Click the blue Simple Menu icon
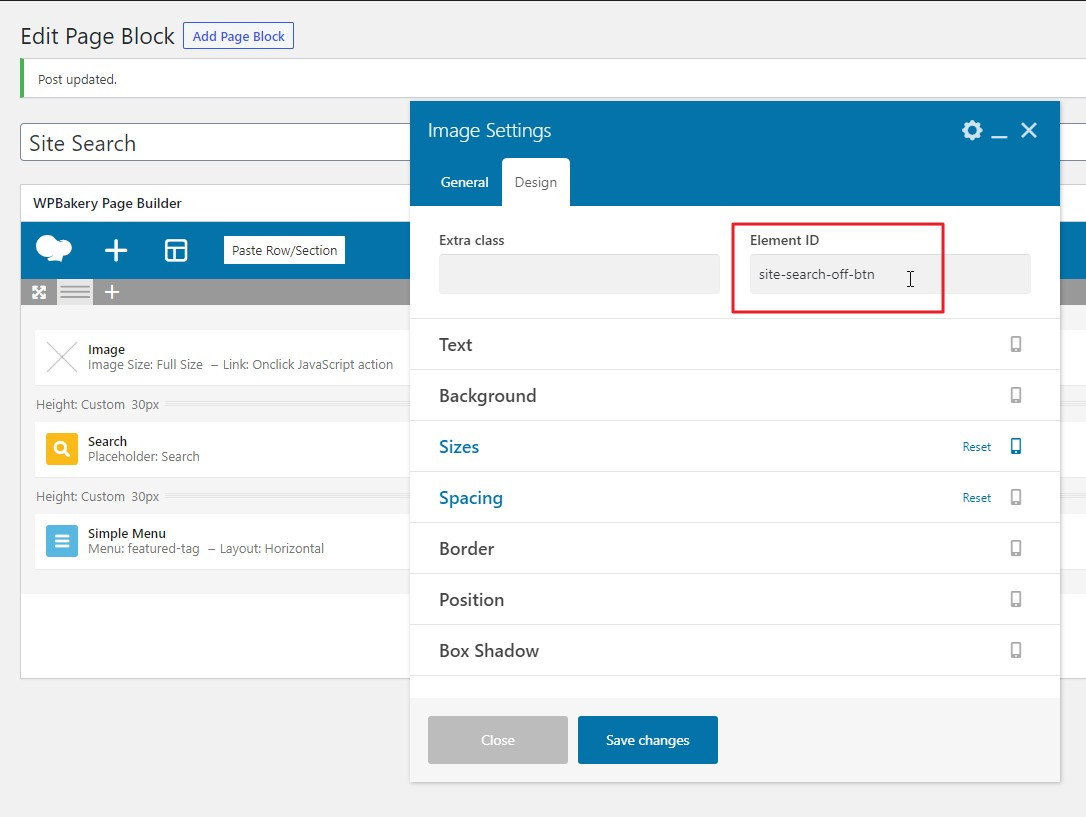 (x=62, y=541)
